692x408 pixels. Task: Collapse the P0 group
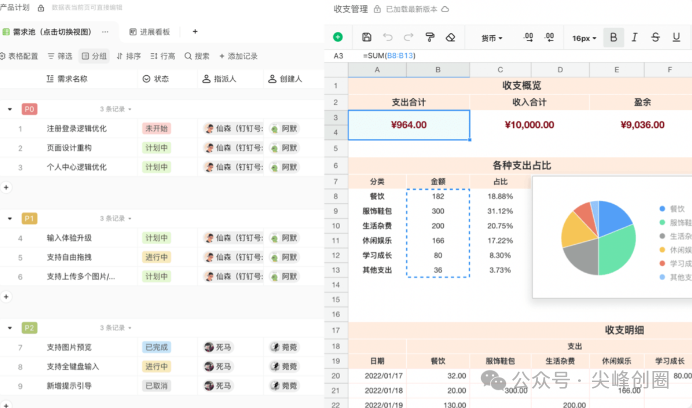click(x=10, y=109)
